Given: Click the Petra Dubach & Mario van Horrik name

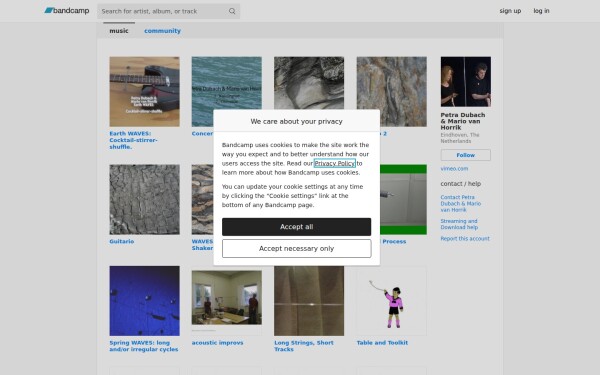Looking at the screenshot, I should [463, 121].
